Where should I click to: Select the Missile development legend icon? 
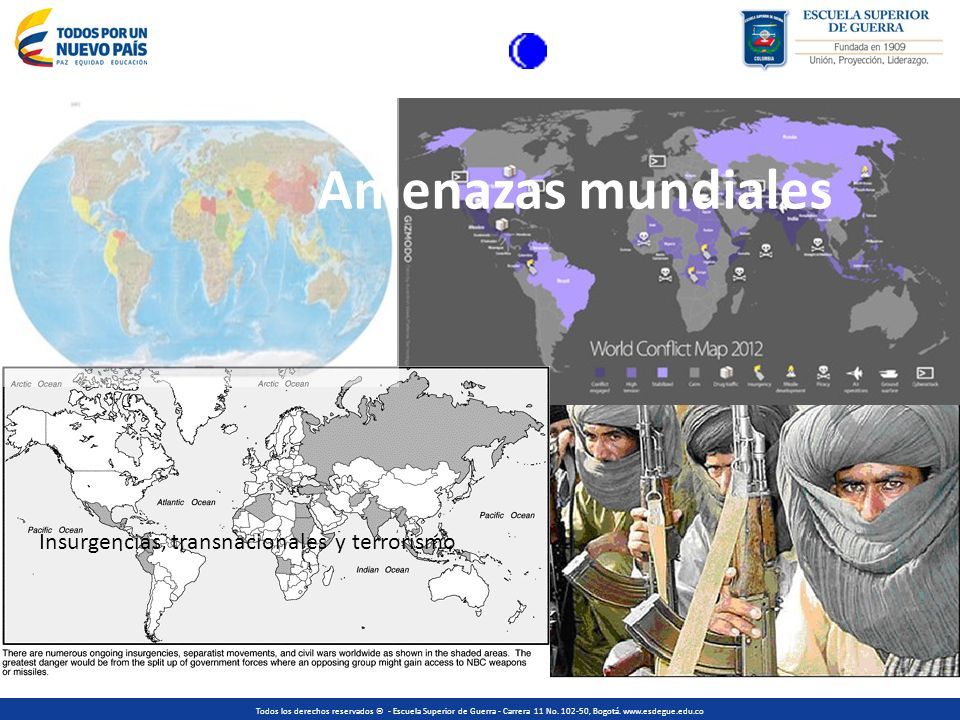click(790, 372)
